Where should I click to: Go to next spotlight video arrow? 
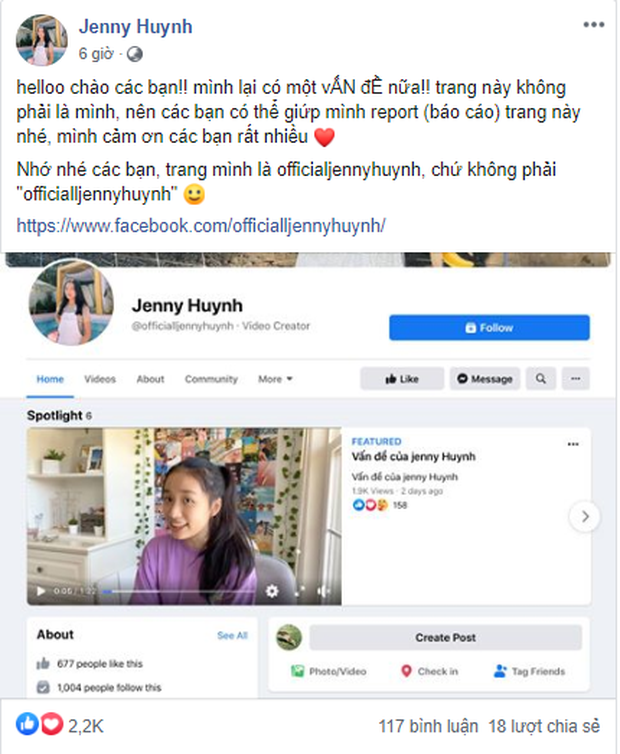point(585,516)
